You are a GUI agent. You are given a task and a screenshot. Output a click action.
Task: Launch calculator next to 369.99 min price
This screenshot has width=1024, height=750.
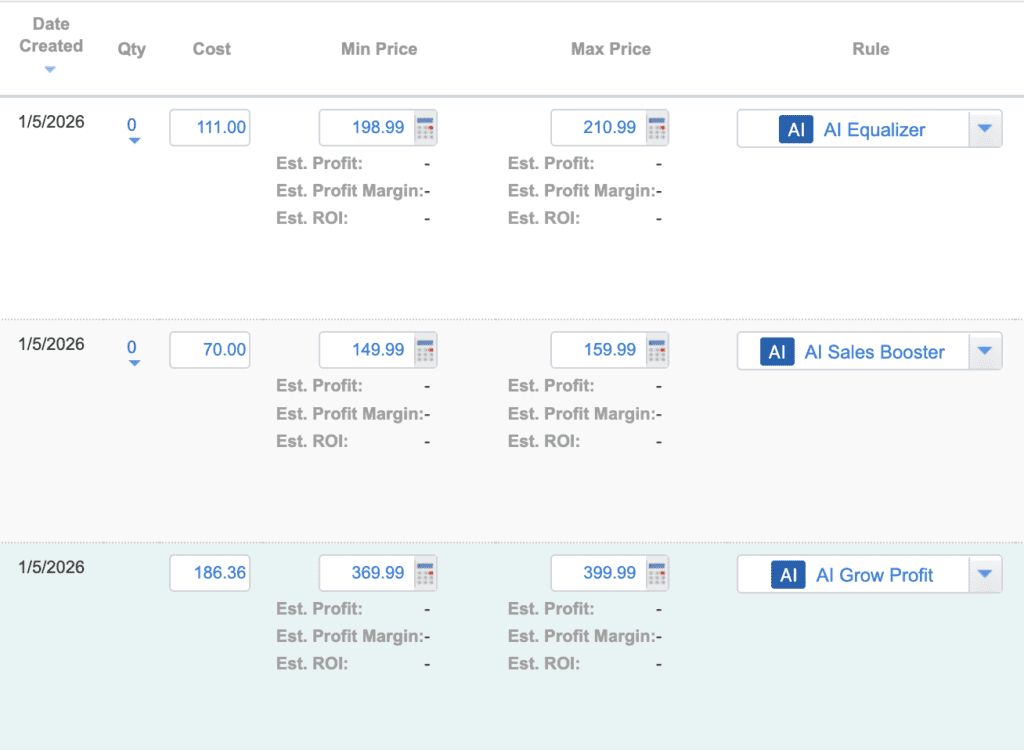[426, 574]
